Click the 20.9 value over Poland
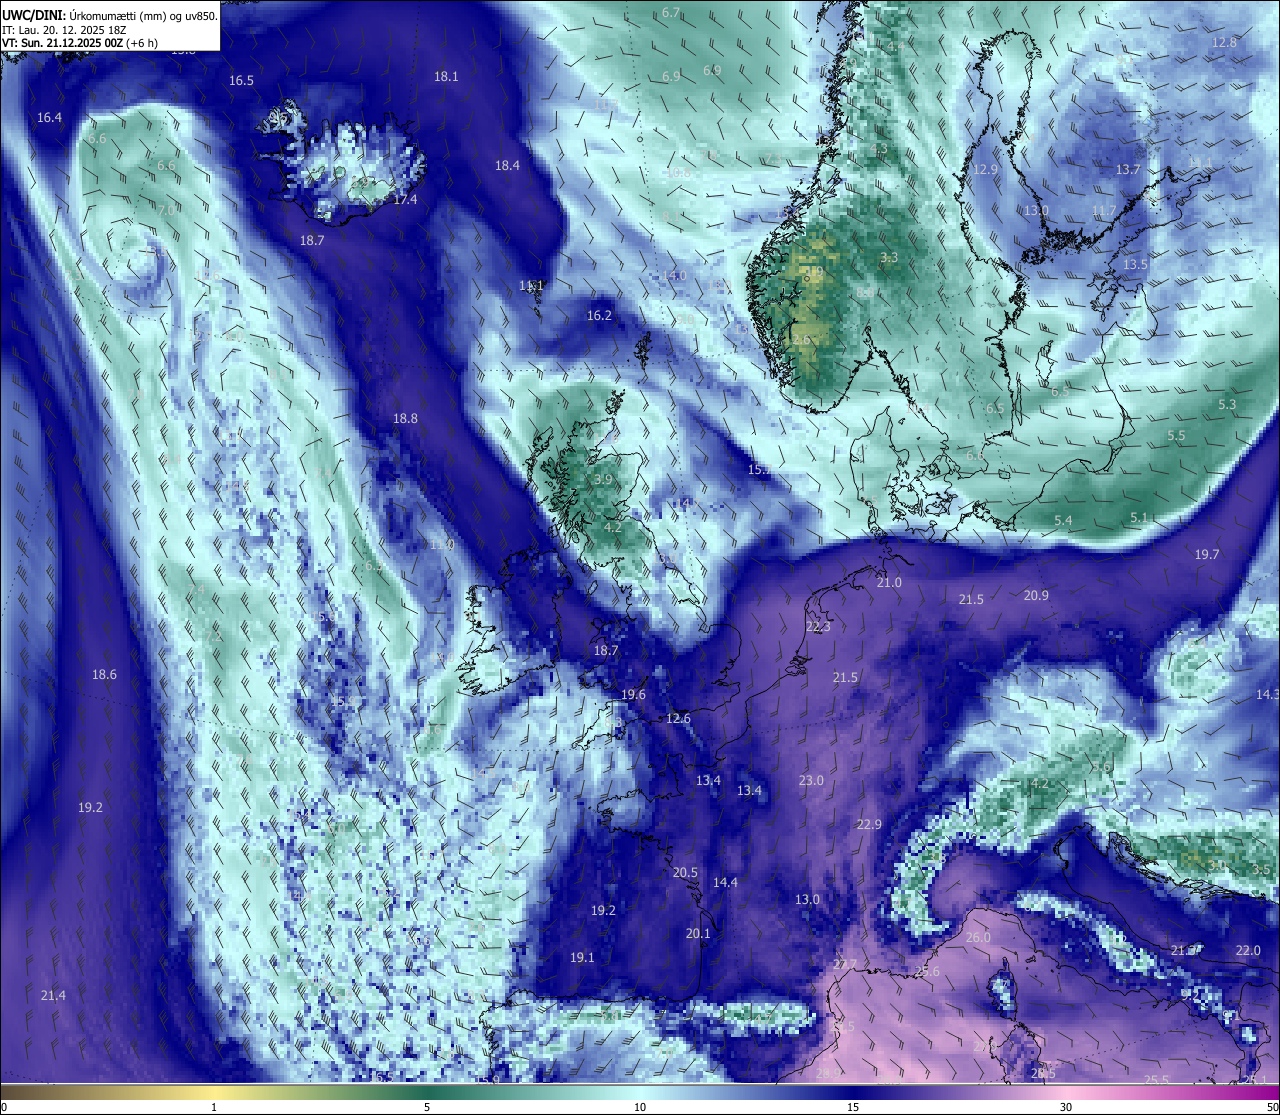1280x1115 pixels. click(x=1036, y=596)
